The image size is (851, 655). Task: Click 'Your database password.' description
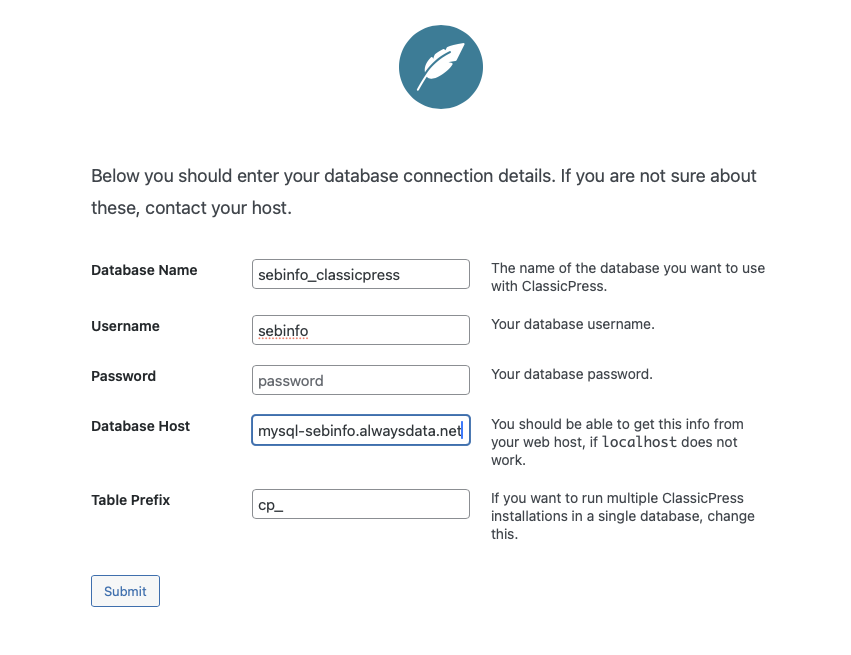click(571, 375)
